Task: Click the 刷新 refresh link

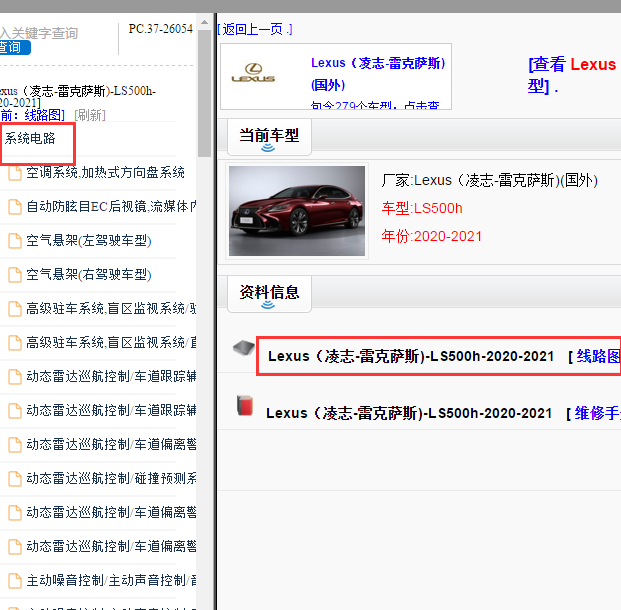Action: [x=90, y=115]
